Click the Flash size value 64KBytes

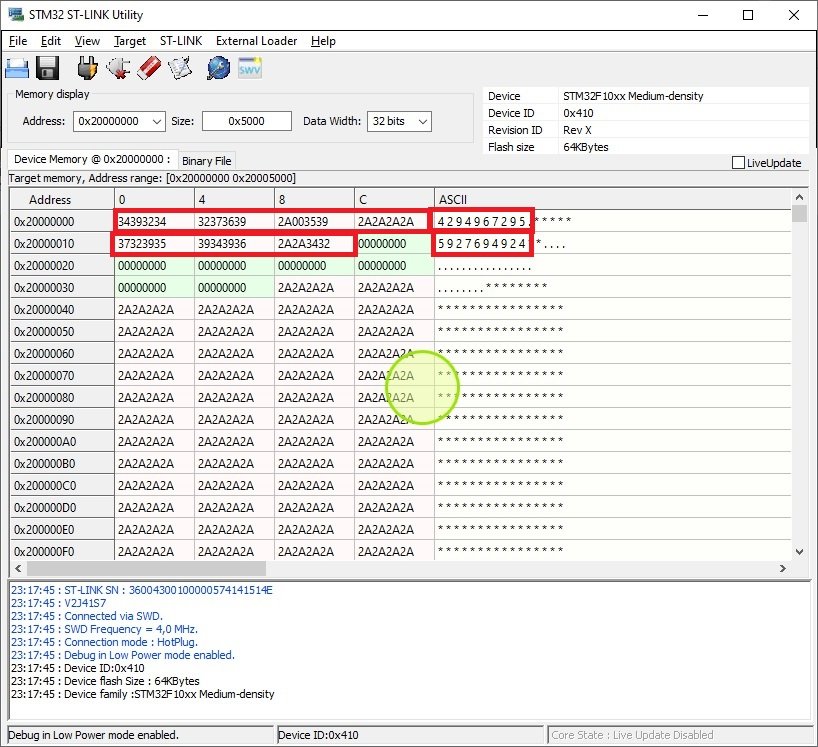(x=585, y=147)
